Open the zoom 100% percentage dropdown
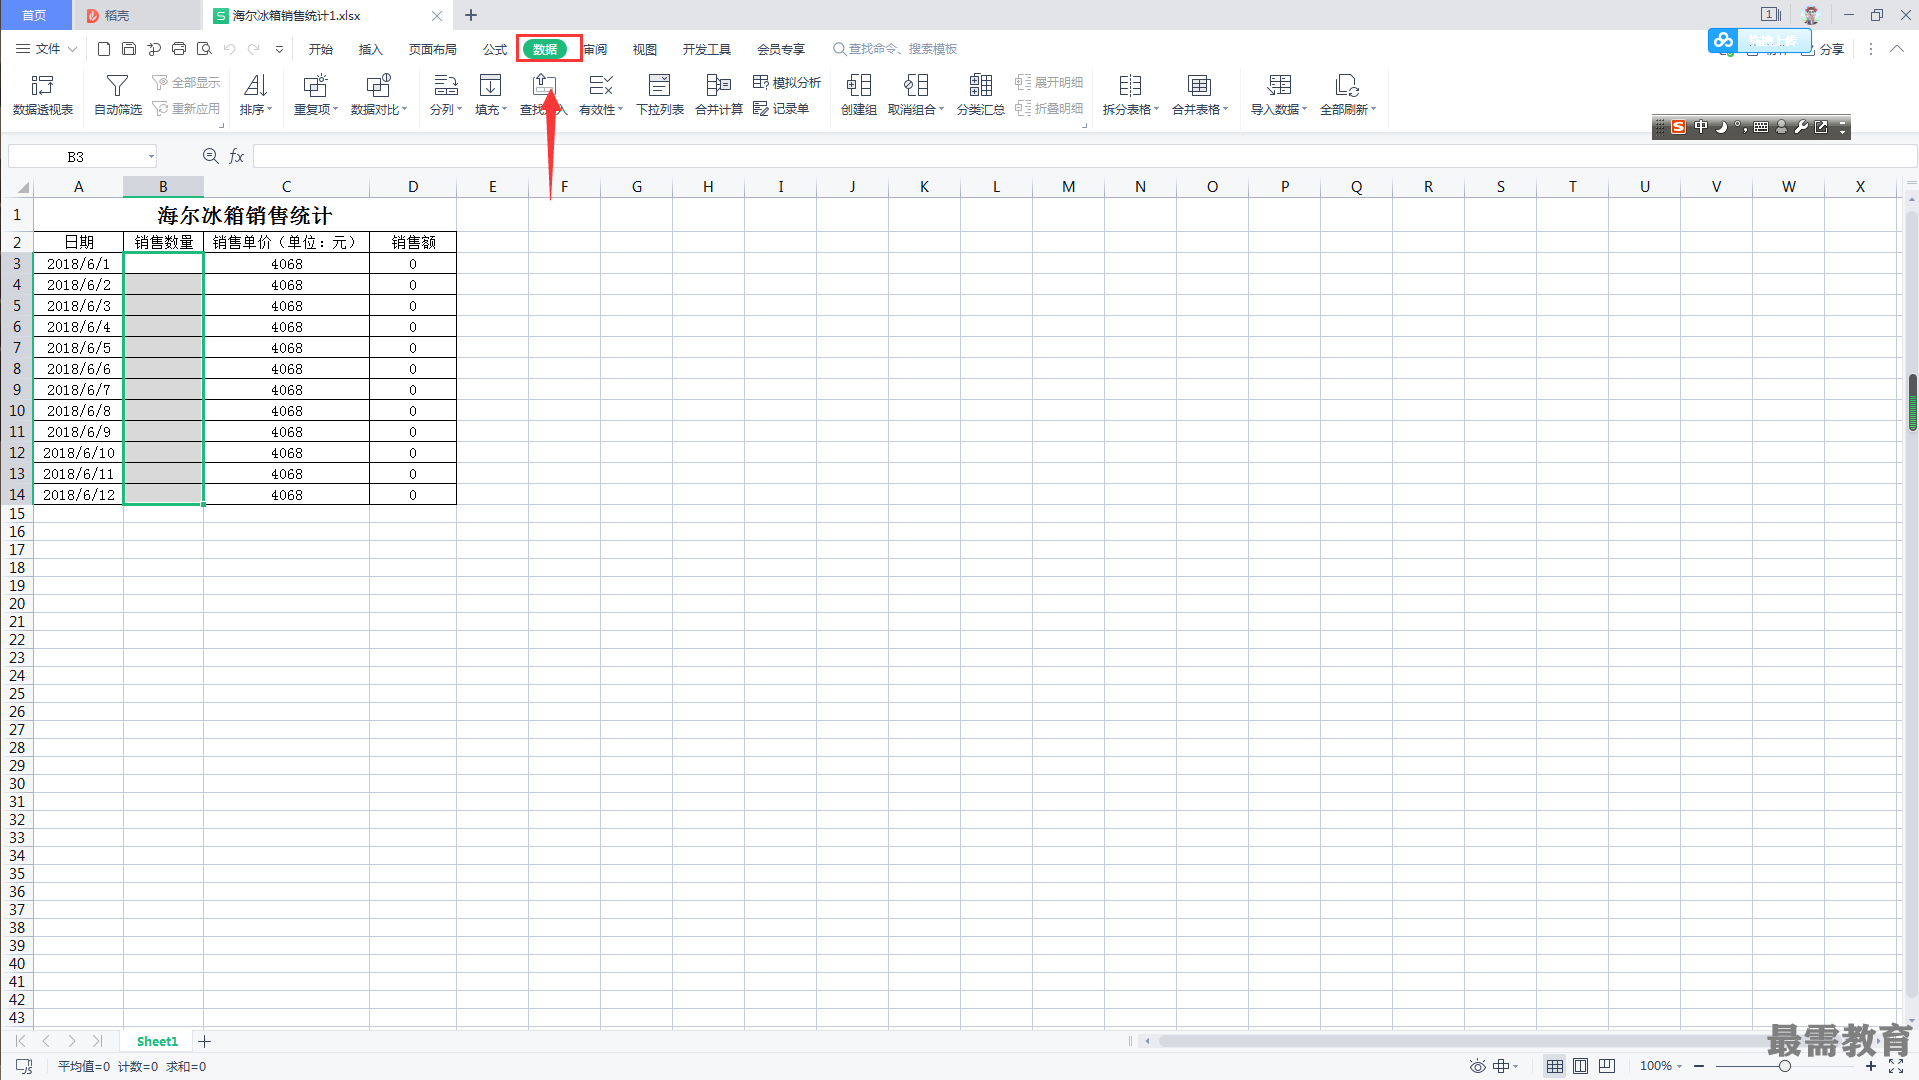The height and width of the screenshot is (1080, 1919). click(x=1661, y=1066)
